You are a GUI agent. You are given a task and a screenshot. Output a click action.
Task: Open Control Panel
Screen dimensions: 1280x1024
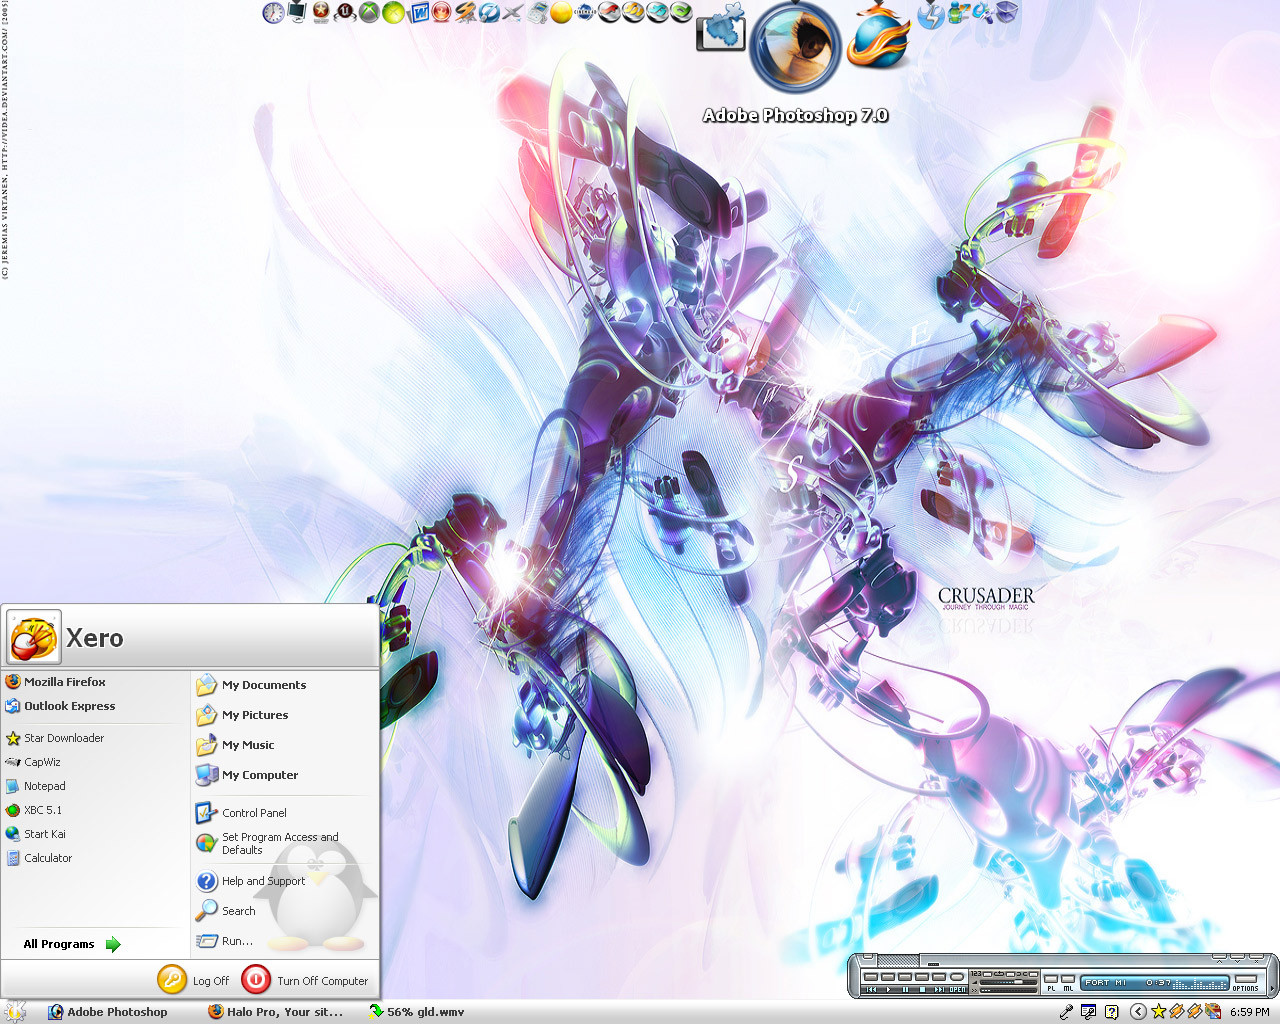tap(241, 813)
